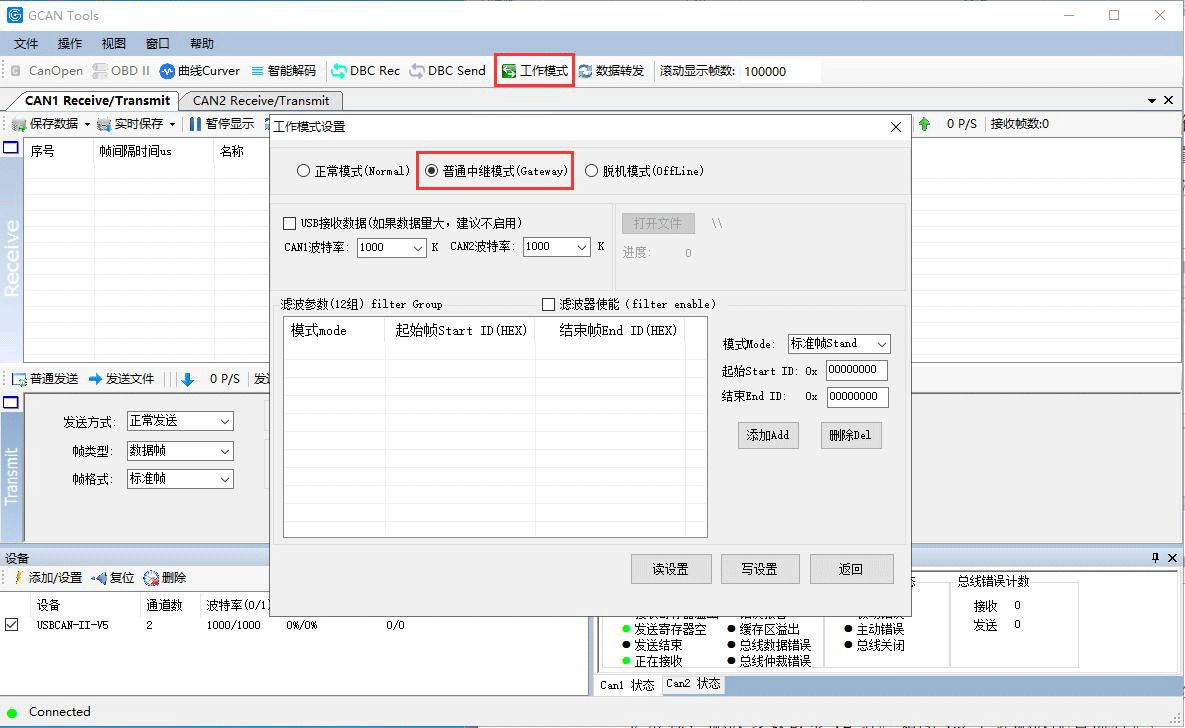The height and width of the screenshot is (728, 1185).
Task: Click the 工作模式 toolbar button
Action: click(534, 71)
